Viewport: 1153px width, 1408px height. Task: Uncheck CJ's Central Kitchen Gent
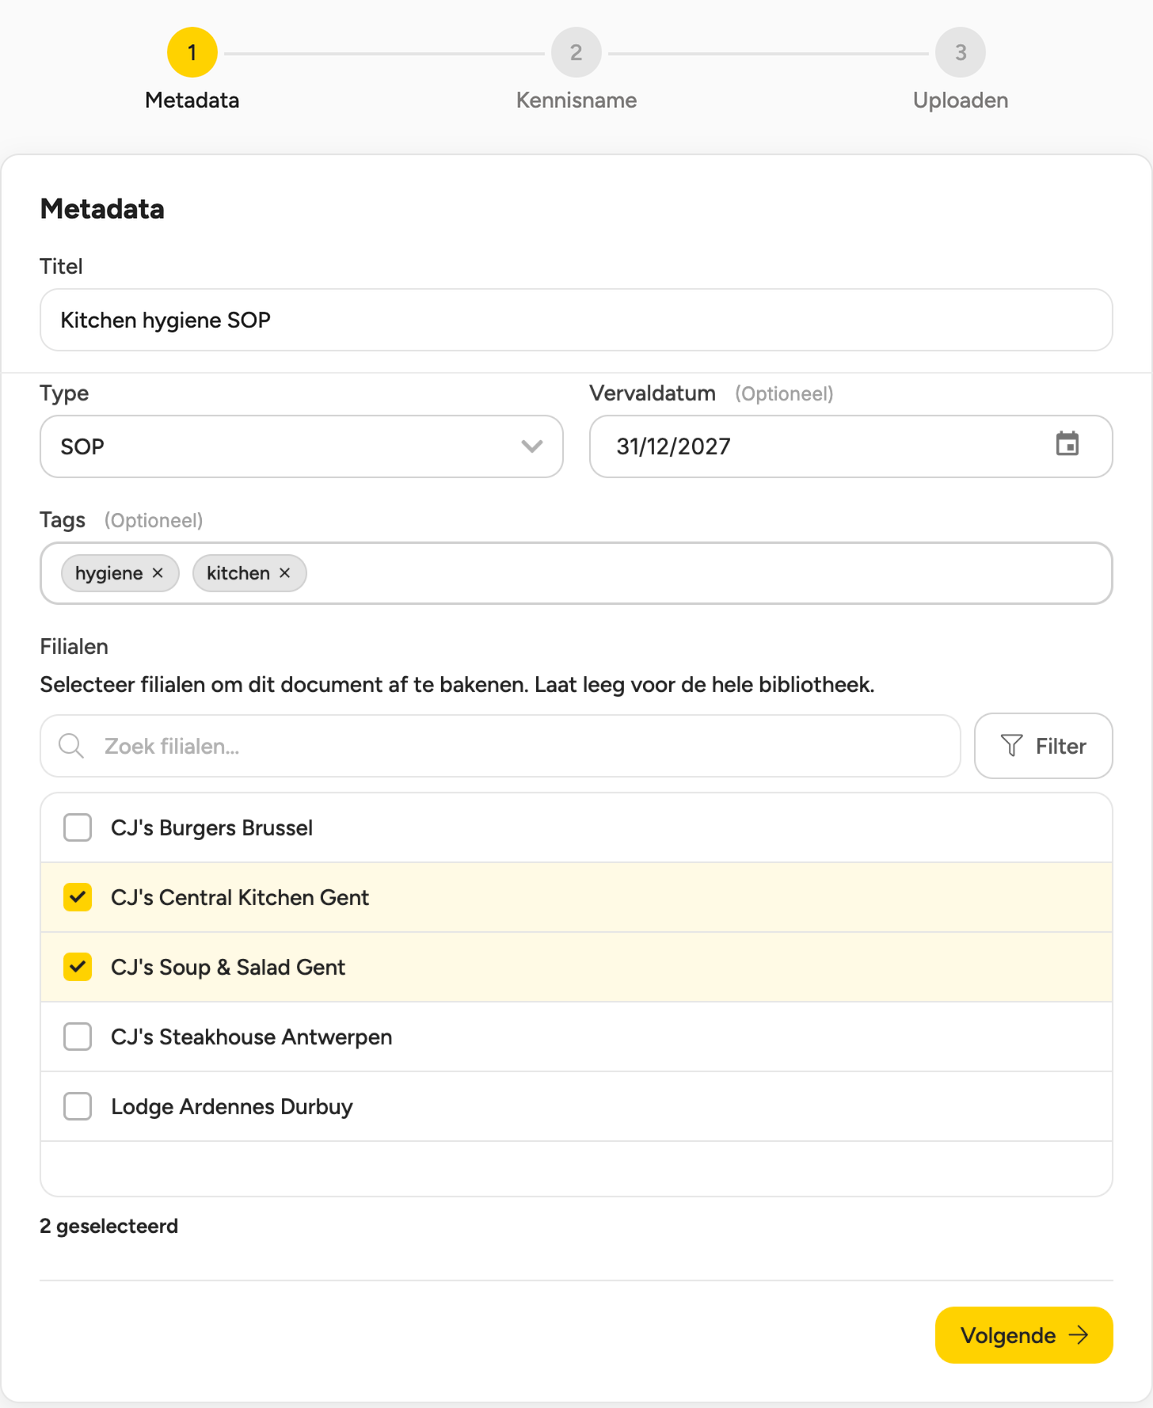[77, 898]
